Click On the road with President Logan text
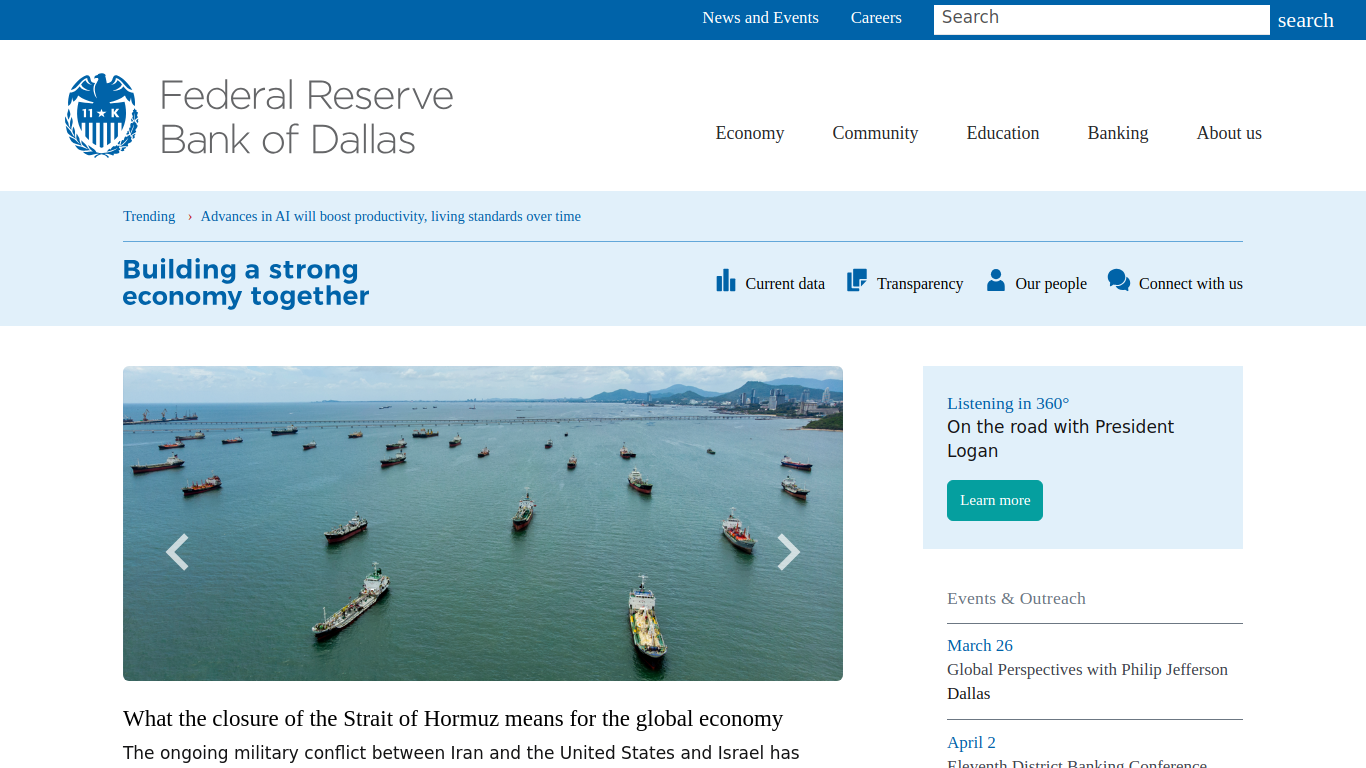Screen dimensions: 1366x768 pos(1061,439)
